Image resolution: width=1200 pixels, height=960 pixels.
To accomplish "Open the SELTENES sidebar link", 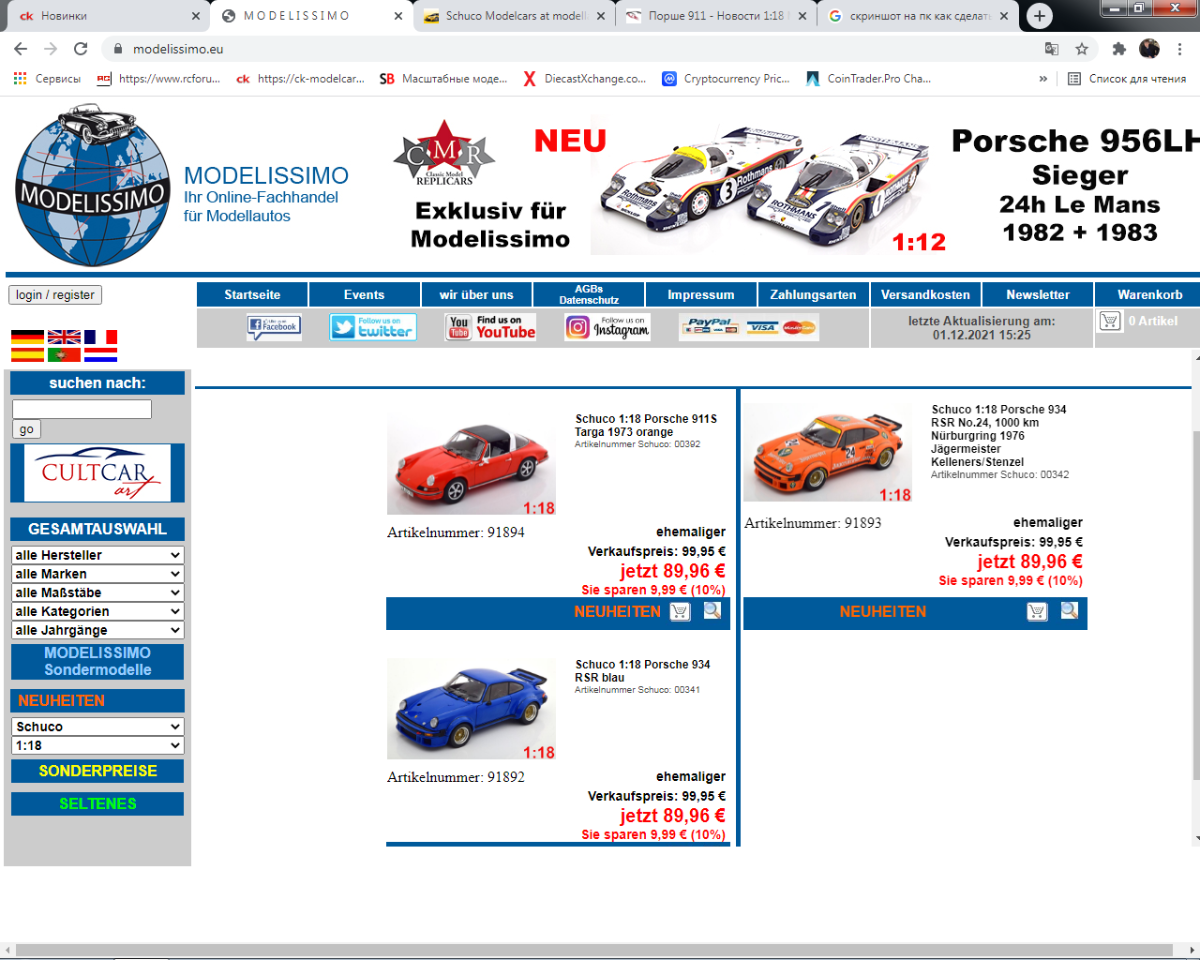I will 98,804.
